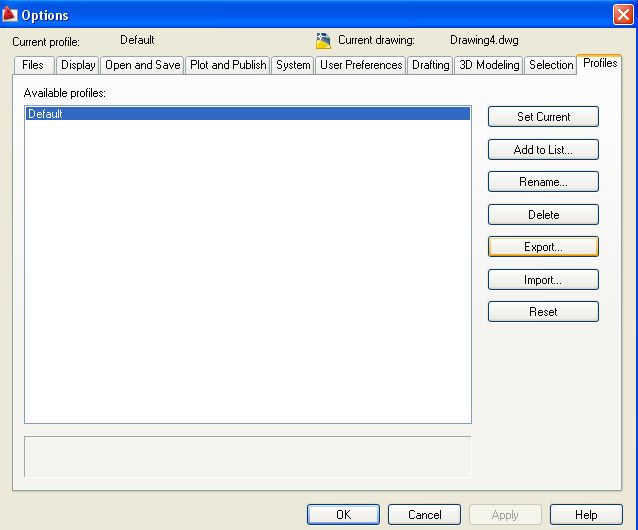Switch to the 3D Modeling tab
The height and width of the screenshot is (530, 638).
[489, 65]
